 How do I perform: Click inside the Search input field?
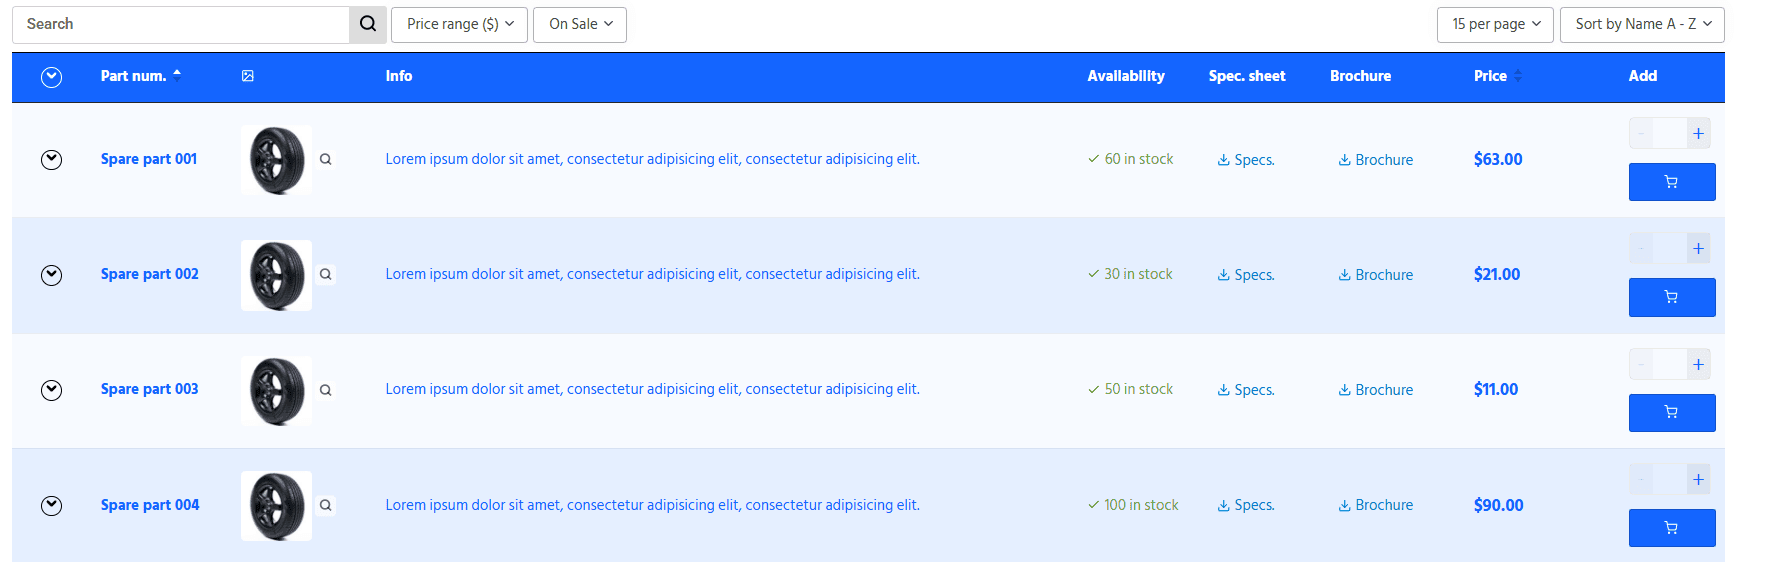click(180, 25)
